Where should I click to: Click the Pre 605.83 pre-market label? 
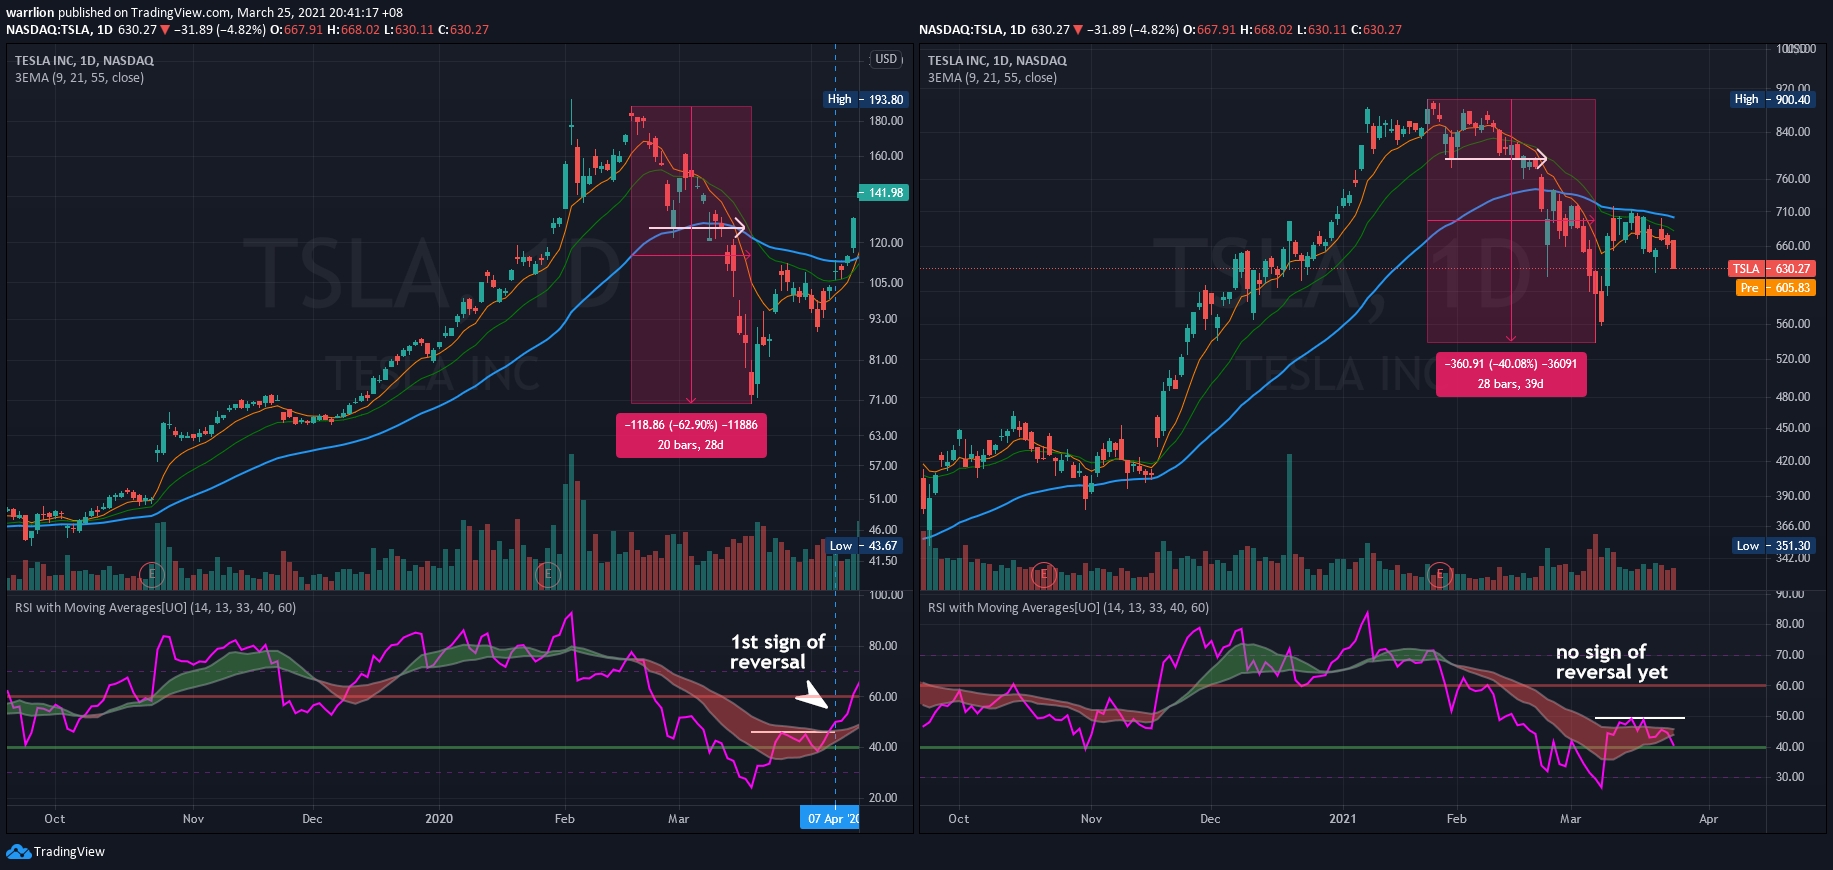(x=1775, y=288)
